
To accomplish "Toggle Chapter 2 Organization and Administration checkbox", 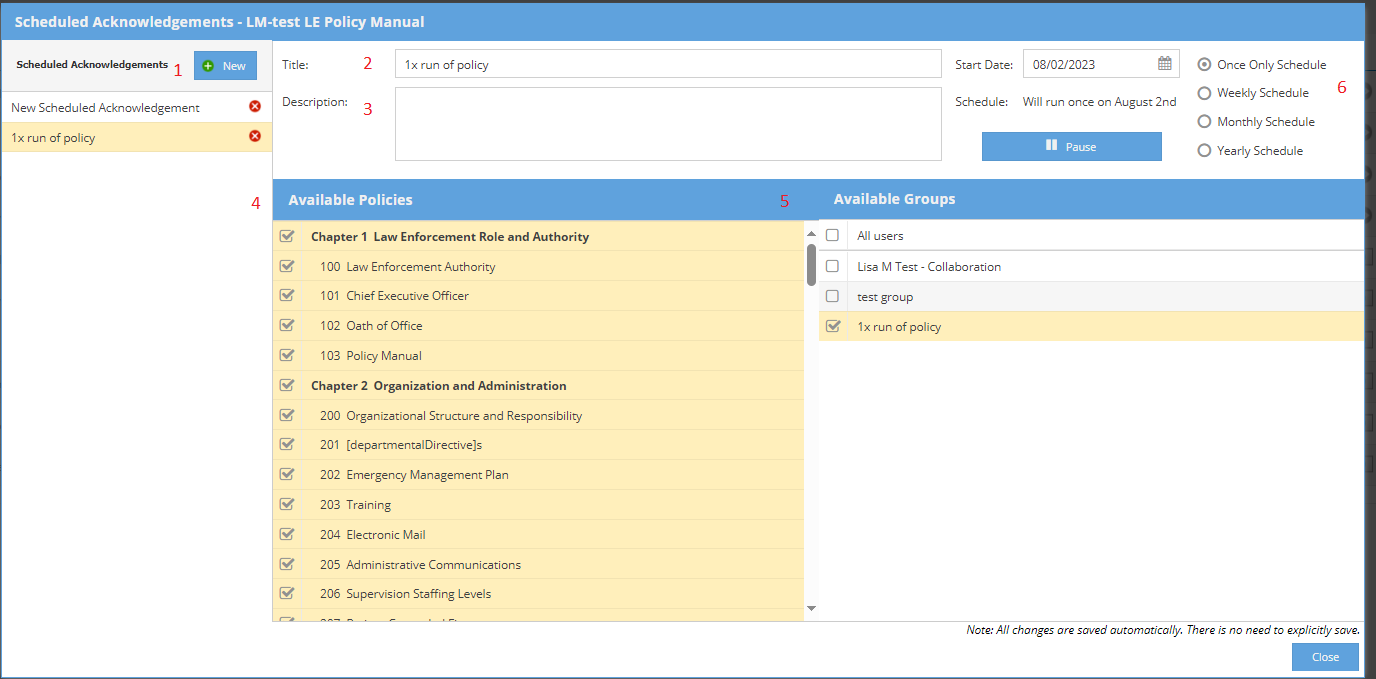I will 287,385.
